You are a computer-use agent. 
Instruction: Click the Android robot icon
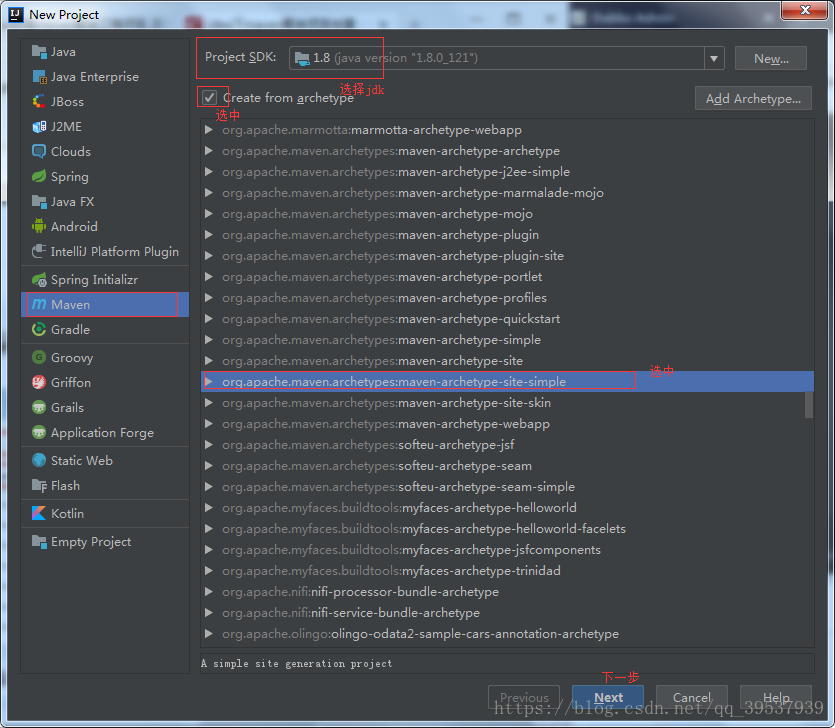(x=39, y=226)
